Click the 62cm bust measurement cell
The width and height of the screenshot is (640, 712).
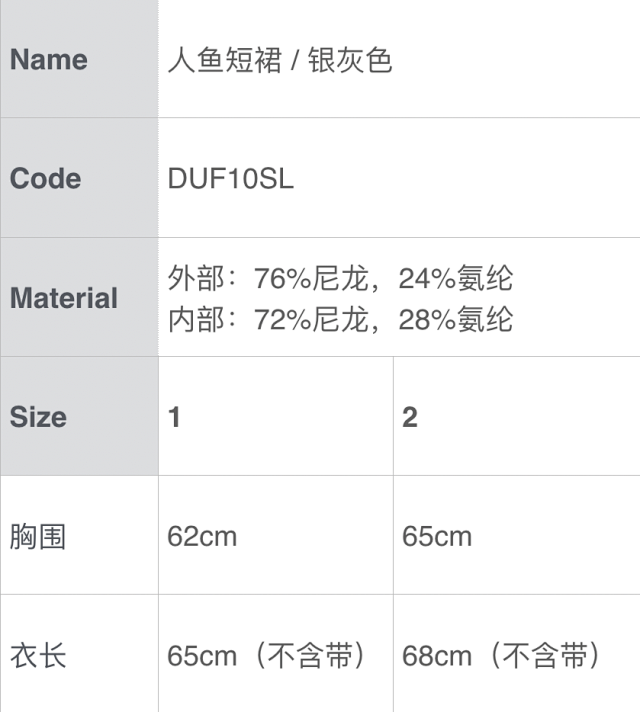(202, 536)
